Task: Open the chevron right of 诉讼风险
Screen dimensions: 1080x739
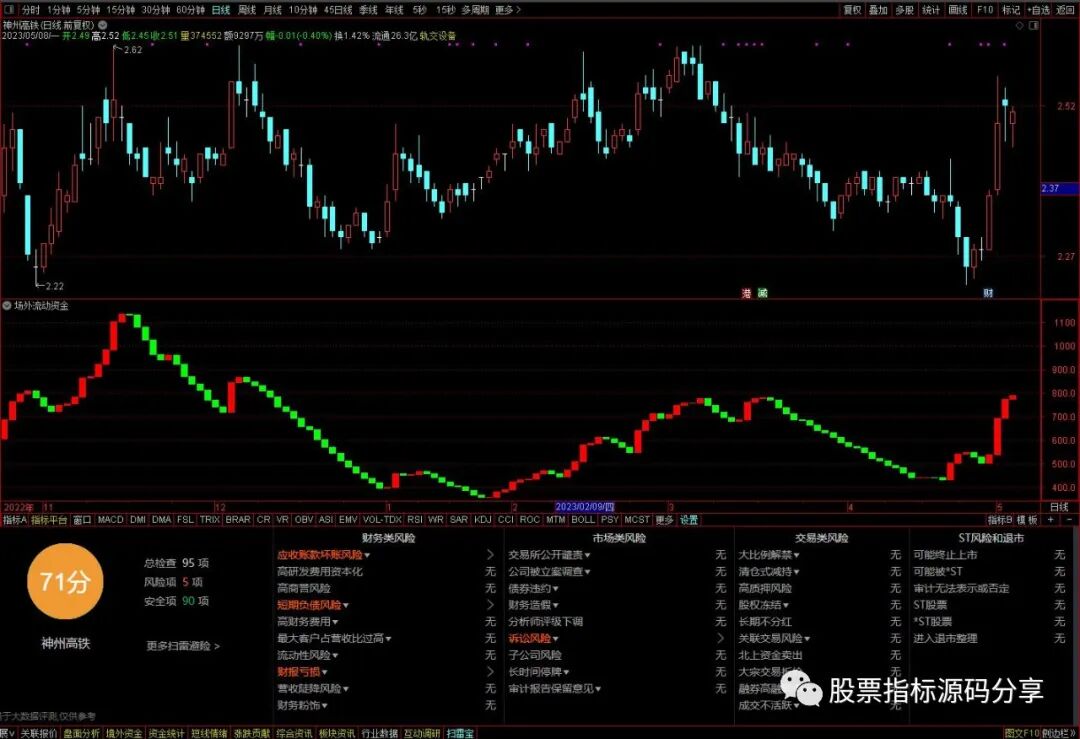Action: coord(720,638)
